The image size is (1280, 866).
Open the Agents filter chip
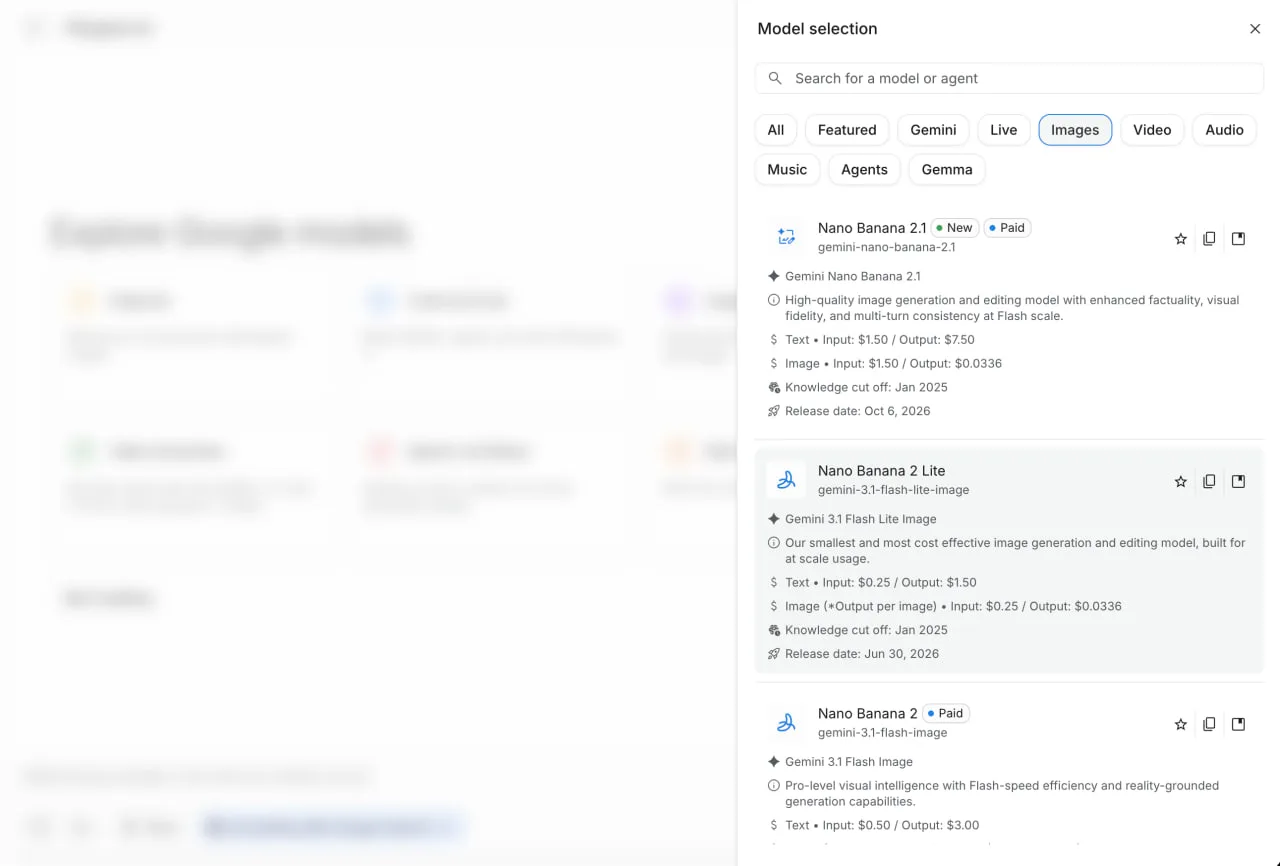[864, 170]
